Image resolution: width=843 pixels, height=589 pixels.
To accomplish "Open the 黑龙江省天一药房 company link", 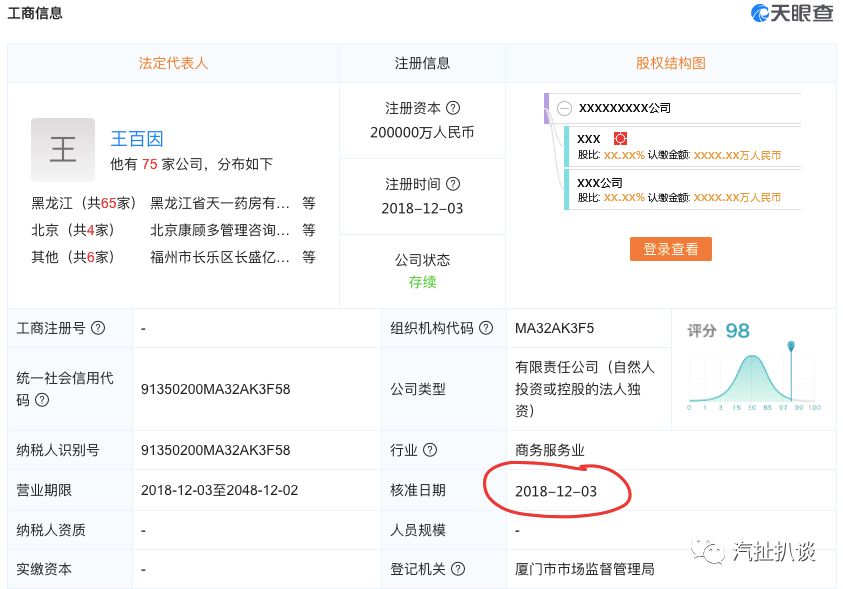I will coord(220,203).
